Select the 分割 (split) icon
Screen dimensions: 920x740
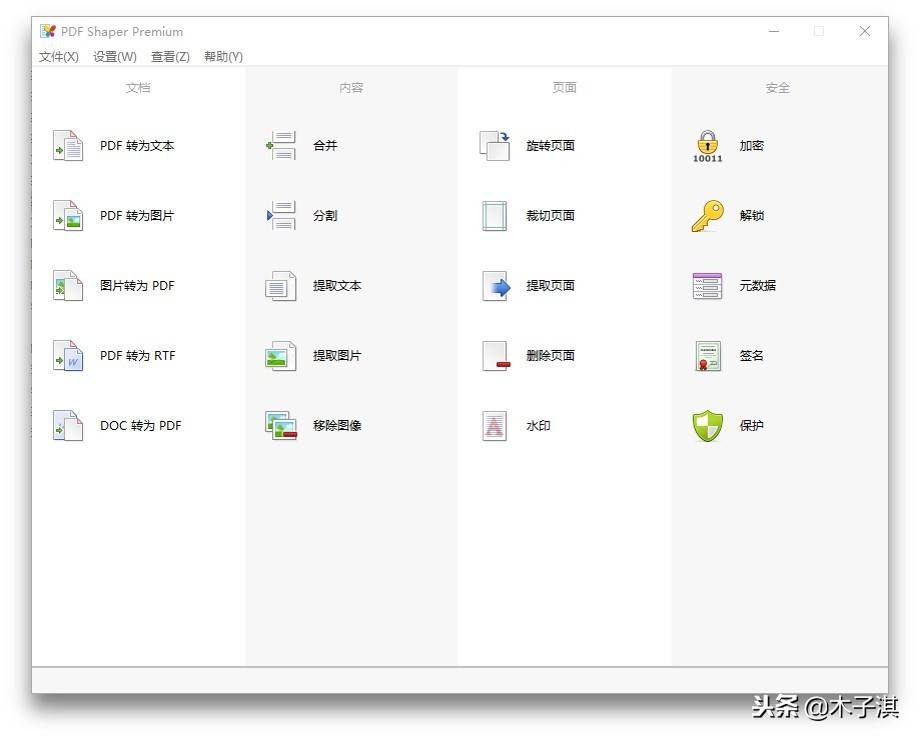point(281,216)
